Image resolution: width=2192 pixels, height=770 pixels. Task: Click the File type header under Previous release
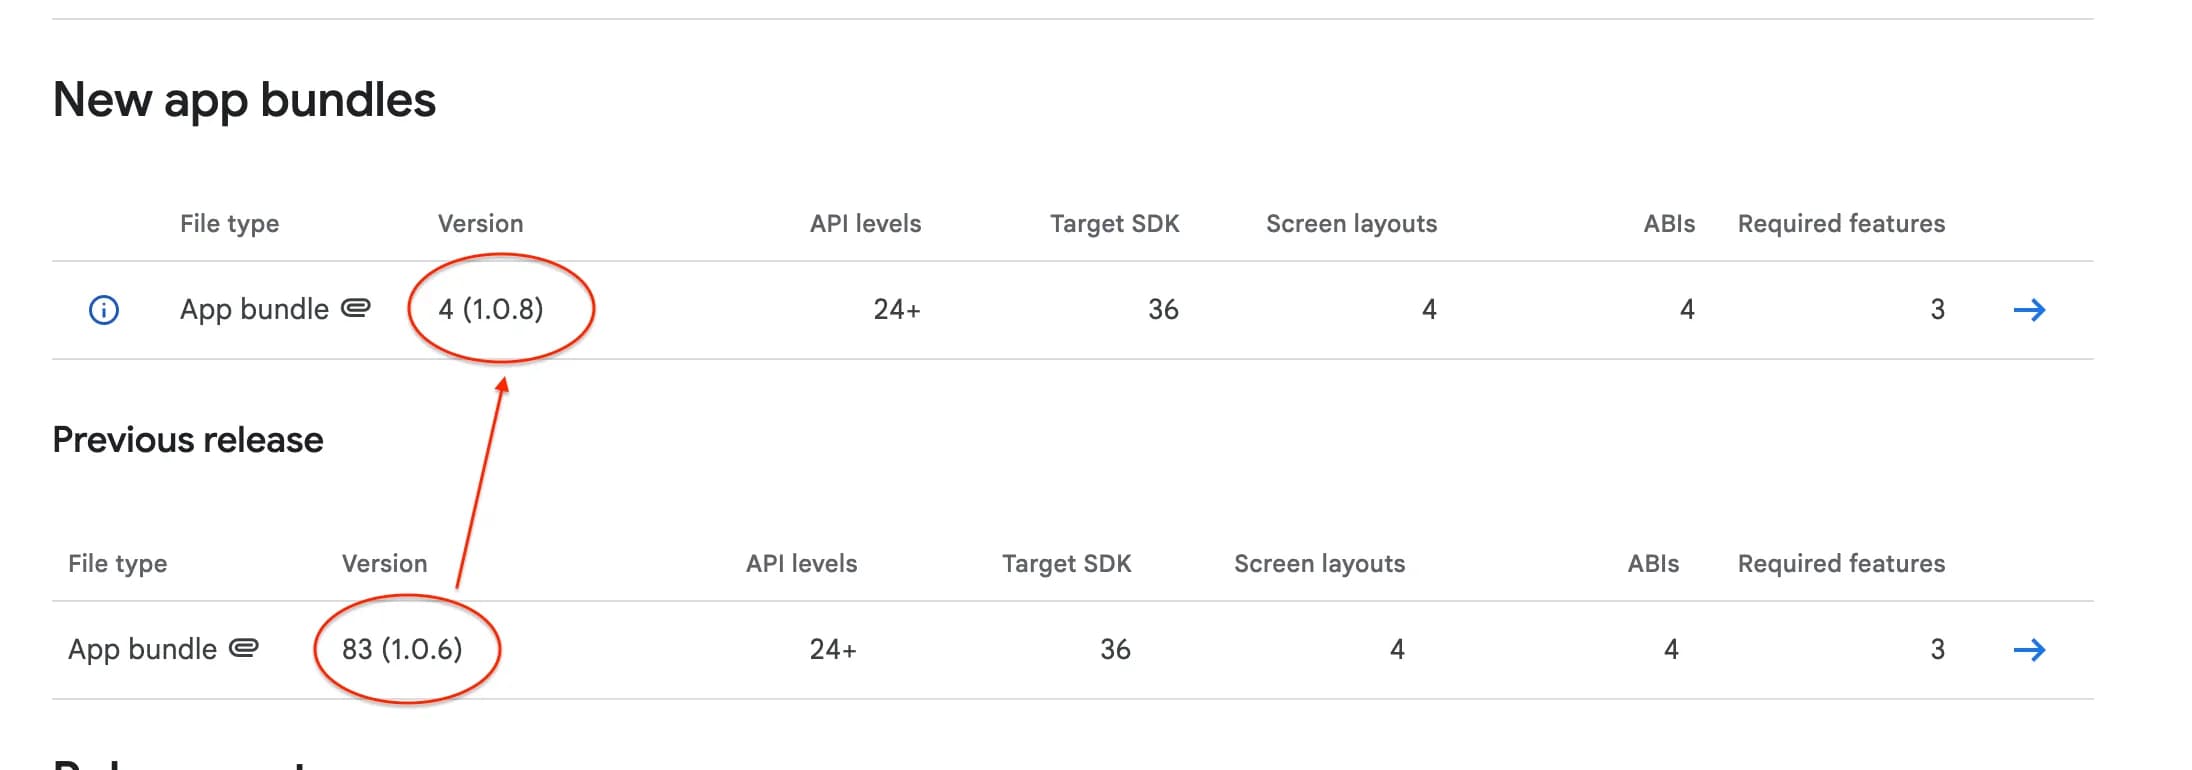[x=115, y=563]
